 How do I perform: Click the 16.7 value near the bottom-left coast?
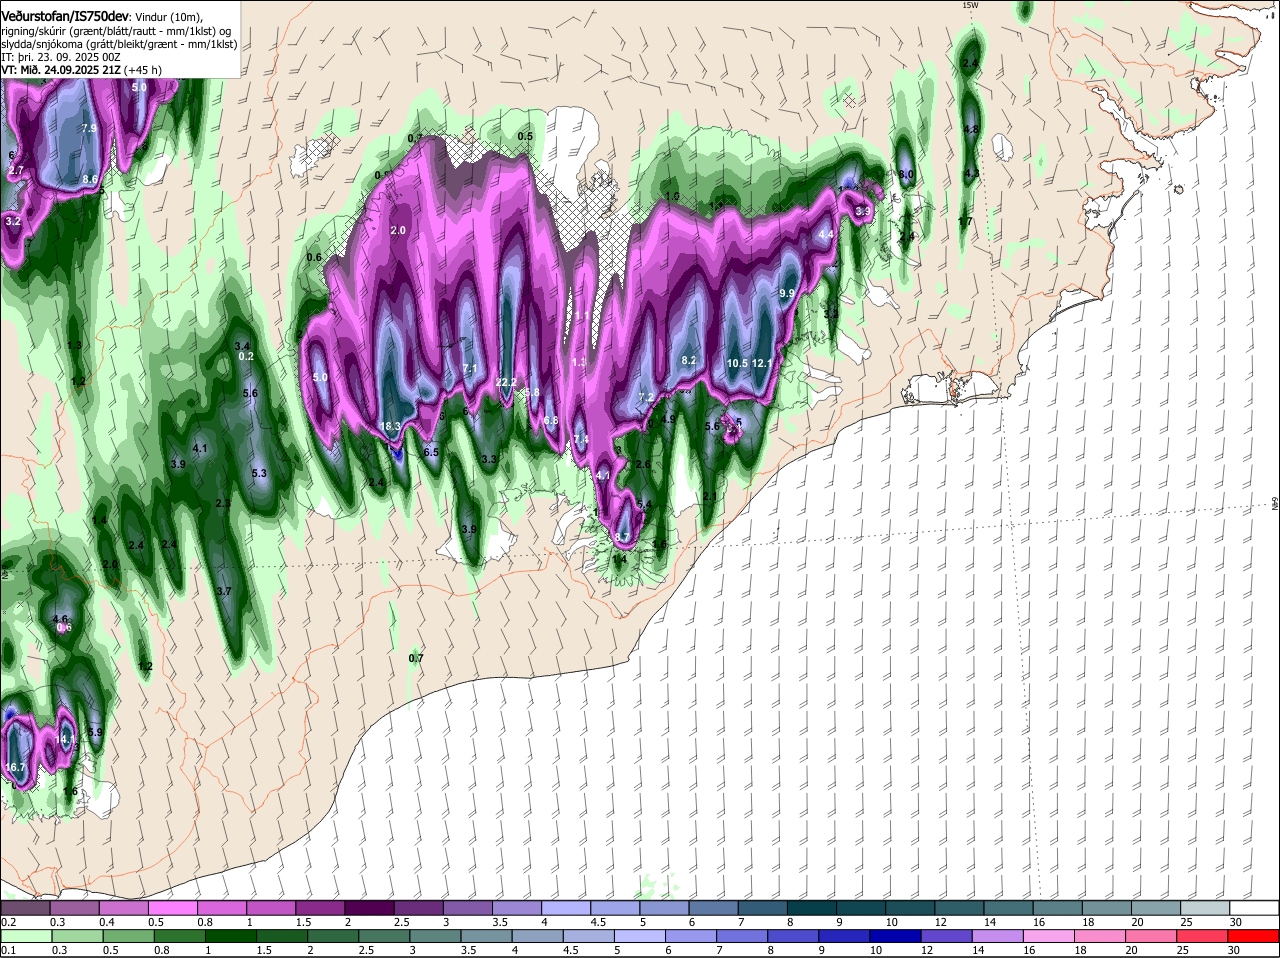click(x=15, y=767)
